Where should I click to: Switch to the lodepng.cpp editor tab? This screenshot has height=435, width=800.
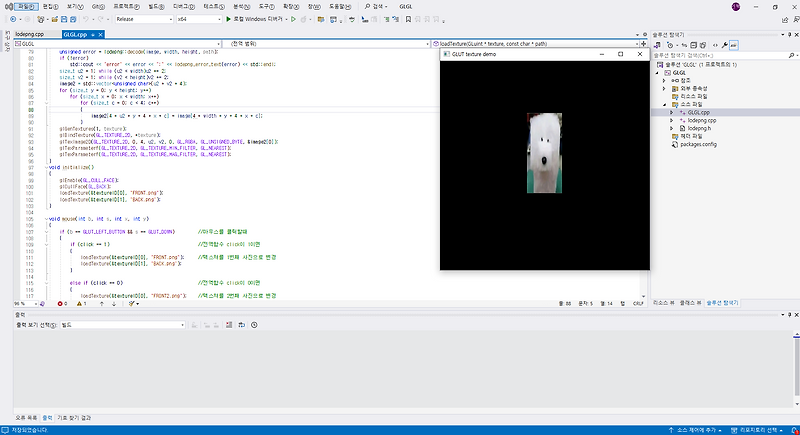click(x=31, y=34)
